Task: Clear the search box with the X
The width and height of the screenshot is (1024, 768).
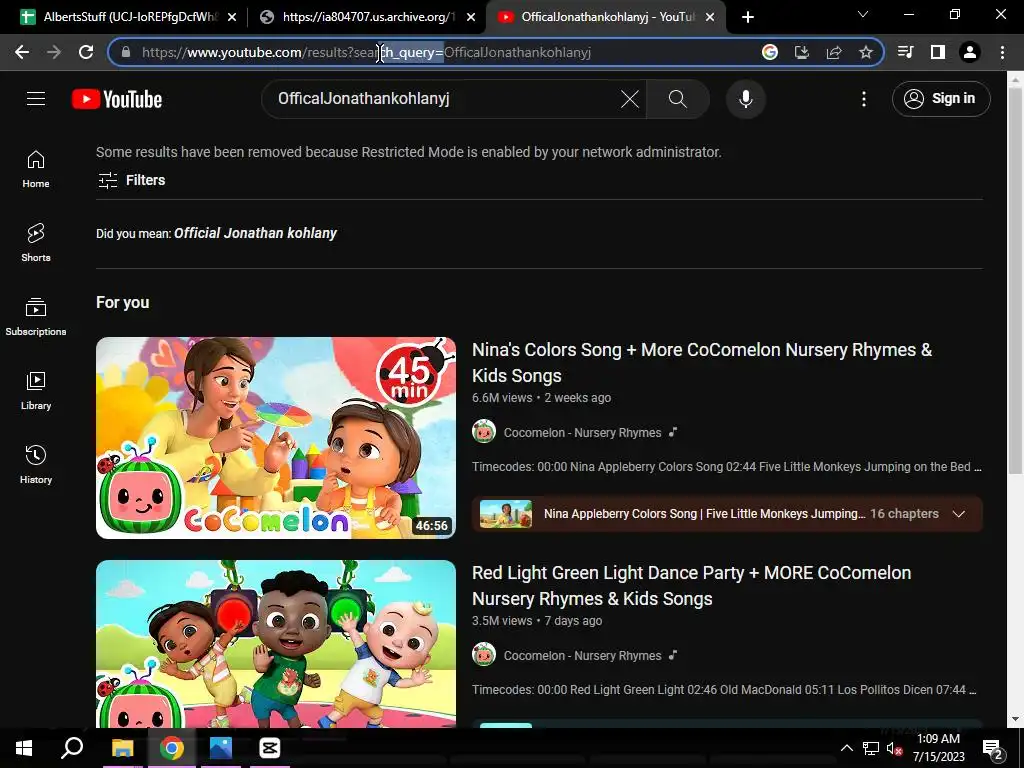Action: (x=630, y=99)
